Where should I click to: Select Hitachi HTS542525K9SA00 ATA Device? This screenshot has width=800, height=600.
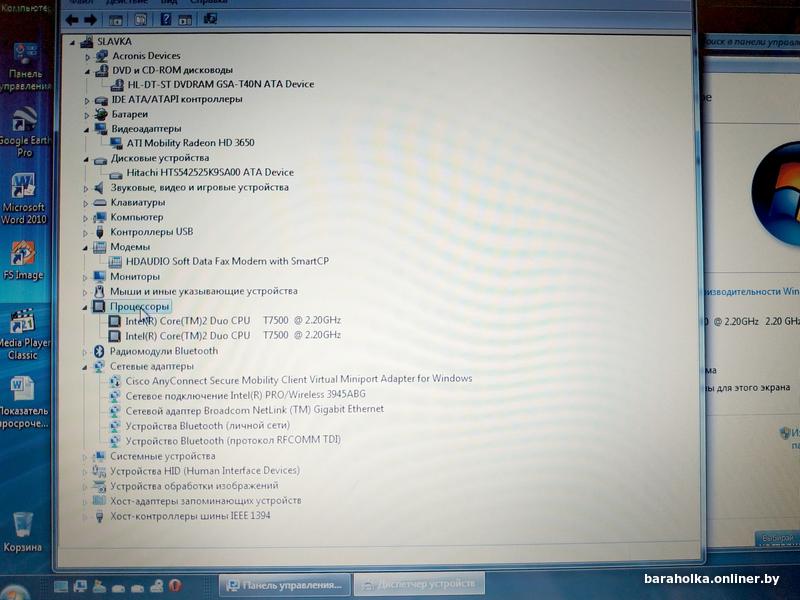(x=210, y=172)
